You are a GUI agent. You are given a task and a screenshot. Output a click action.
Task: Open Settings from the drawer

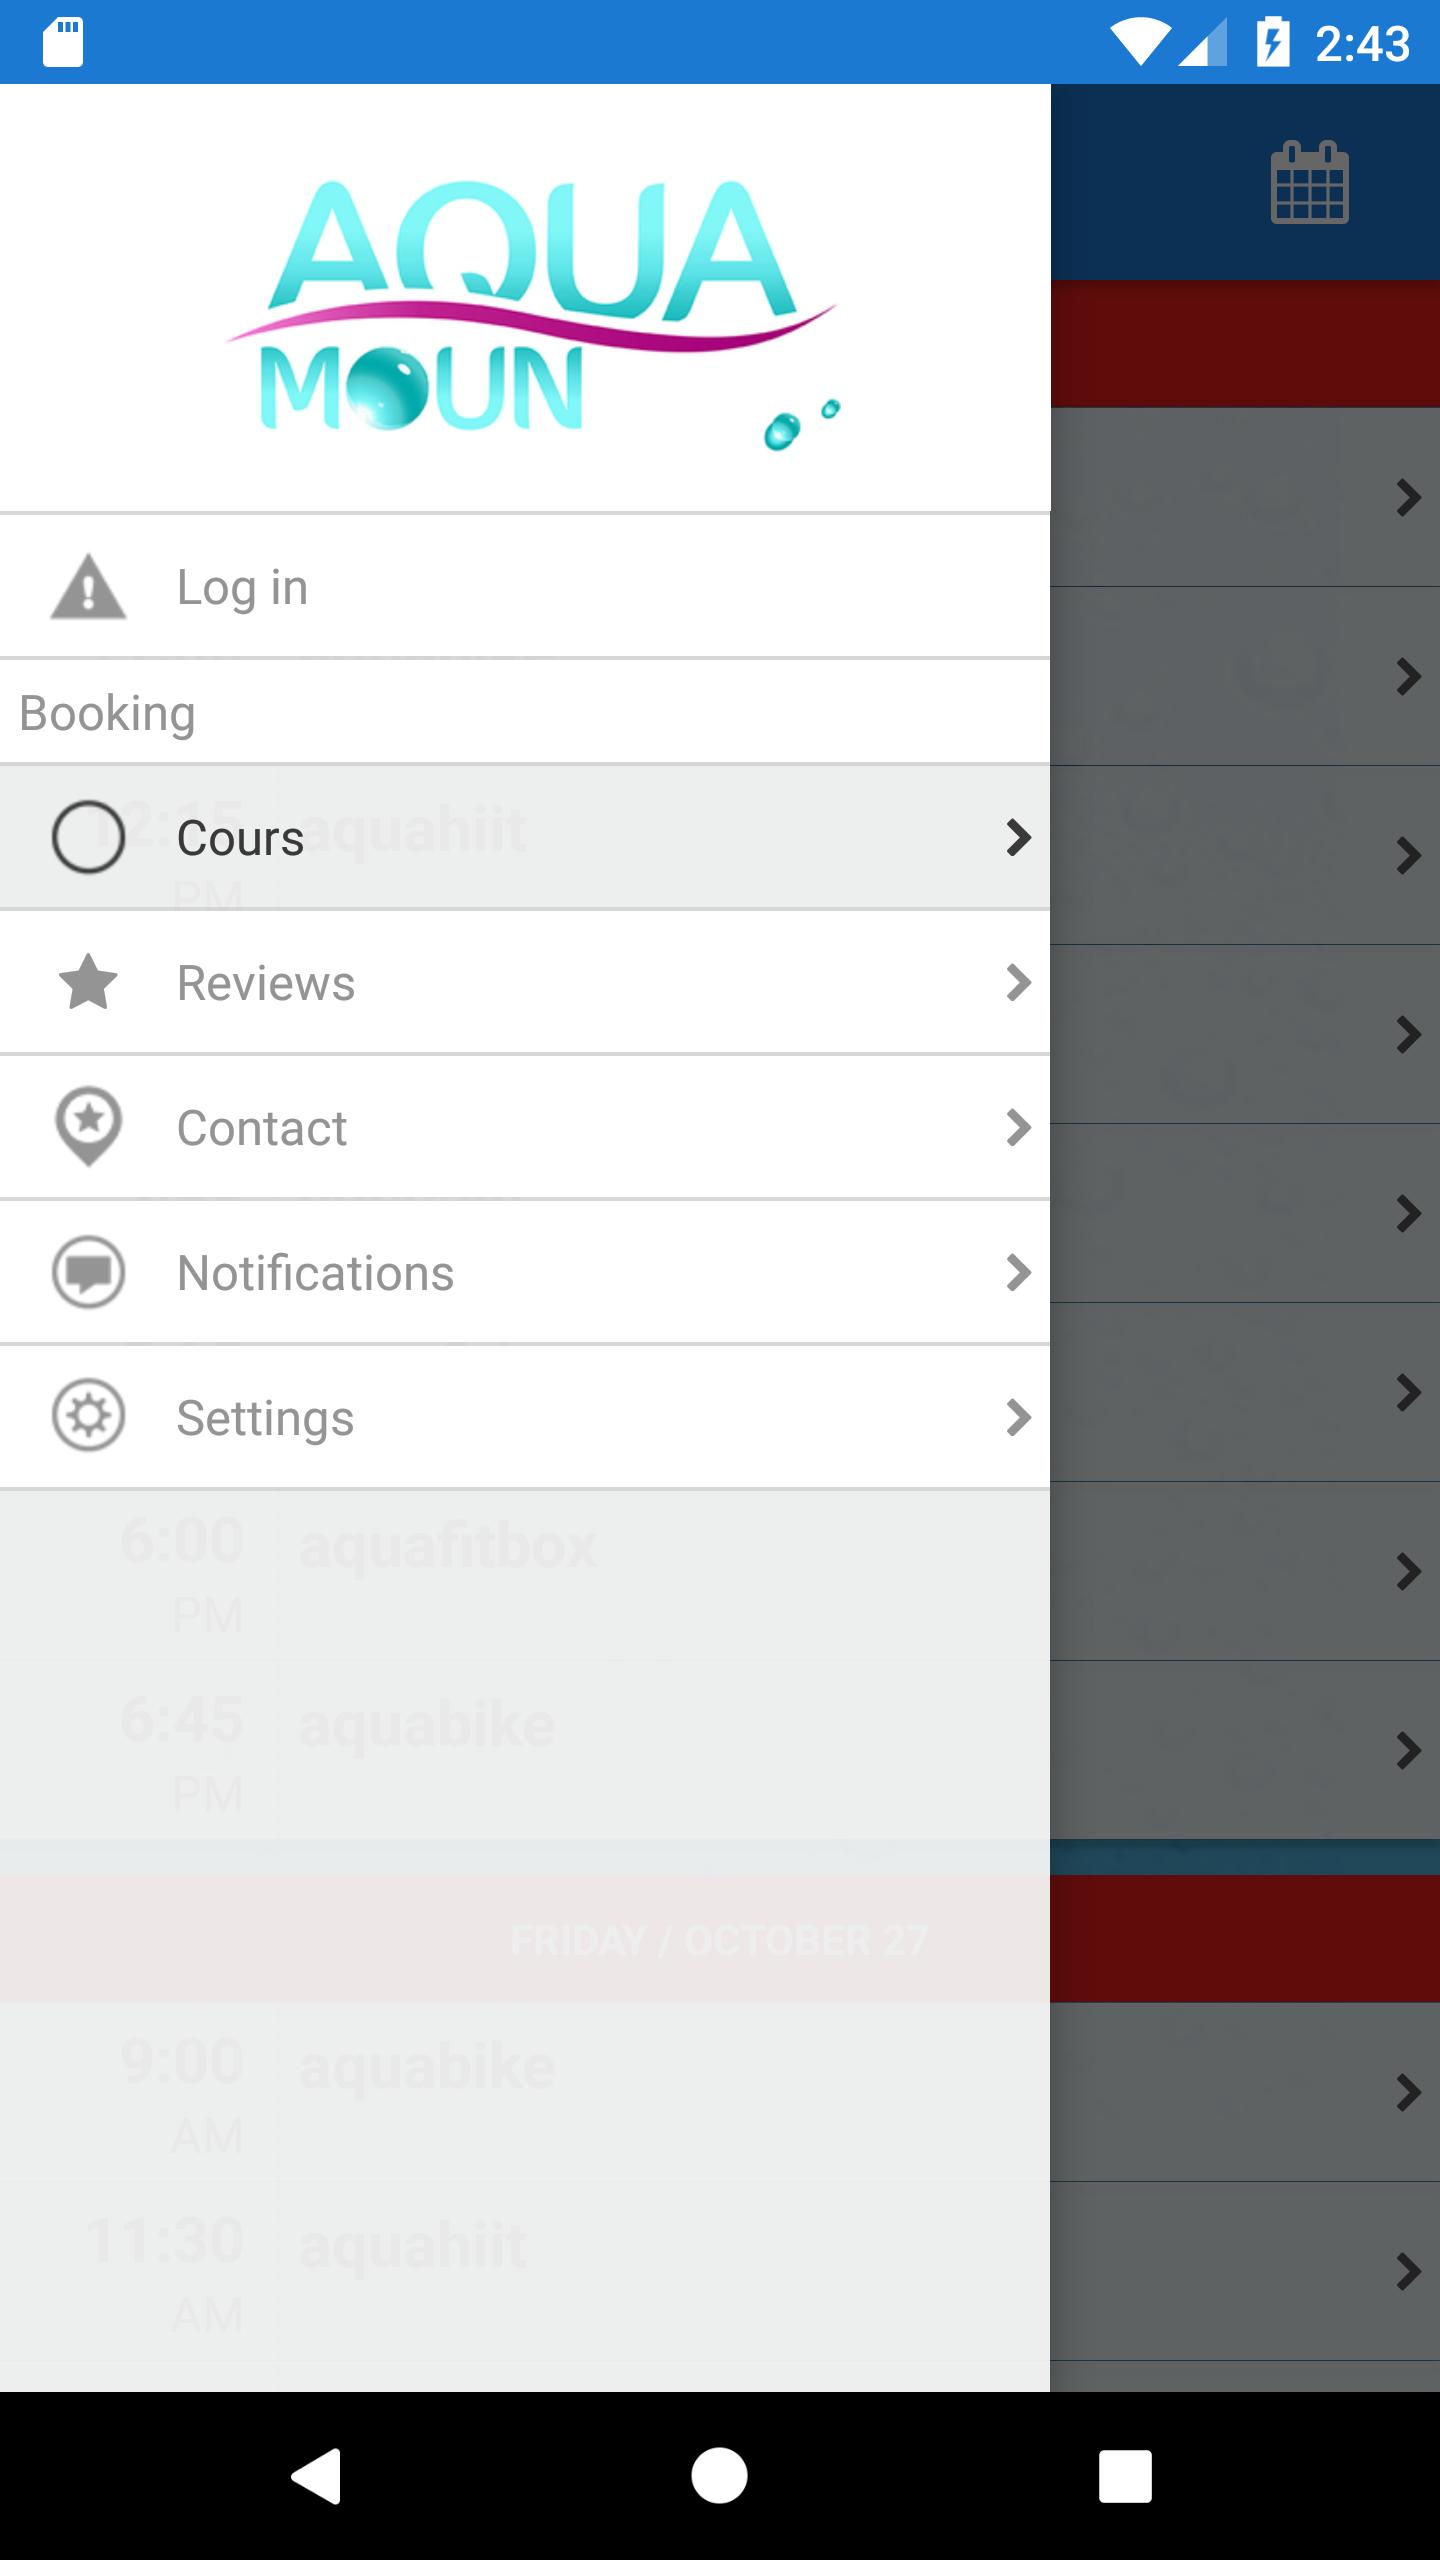pos(525,1417)
